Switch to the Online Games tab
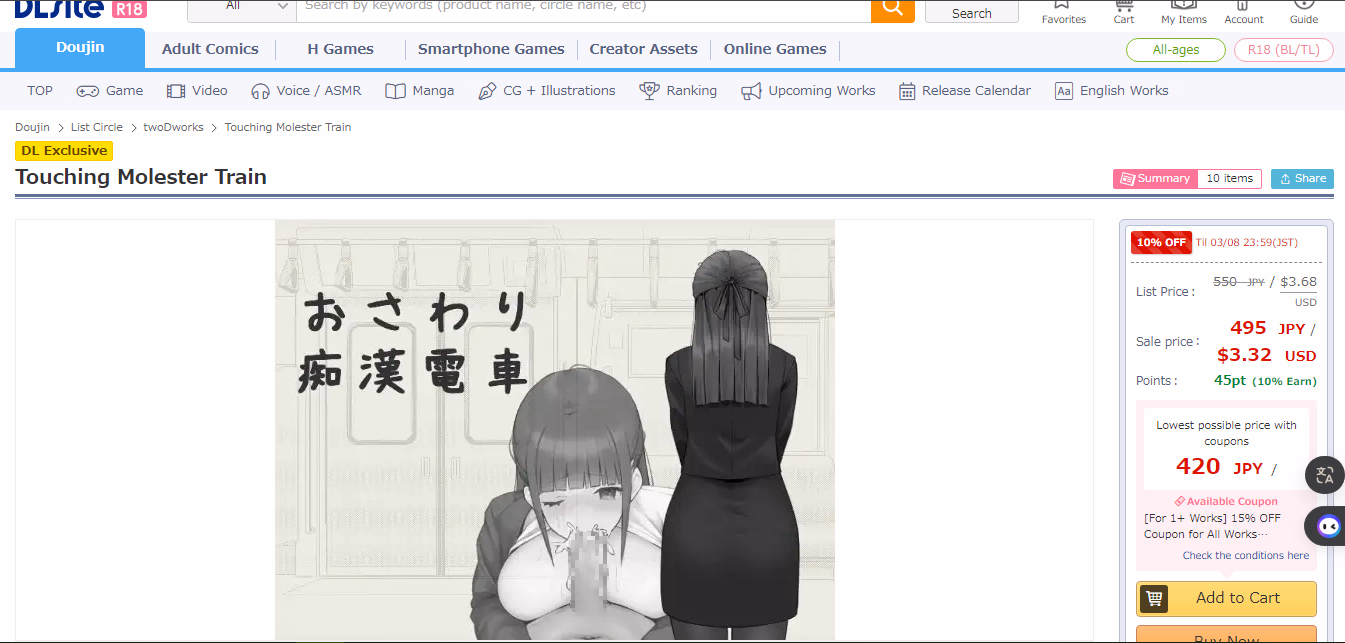 [x=775, y=49]
